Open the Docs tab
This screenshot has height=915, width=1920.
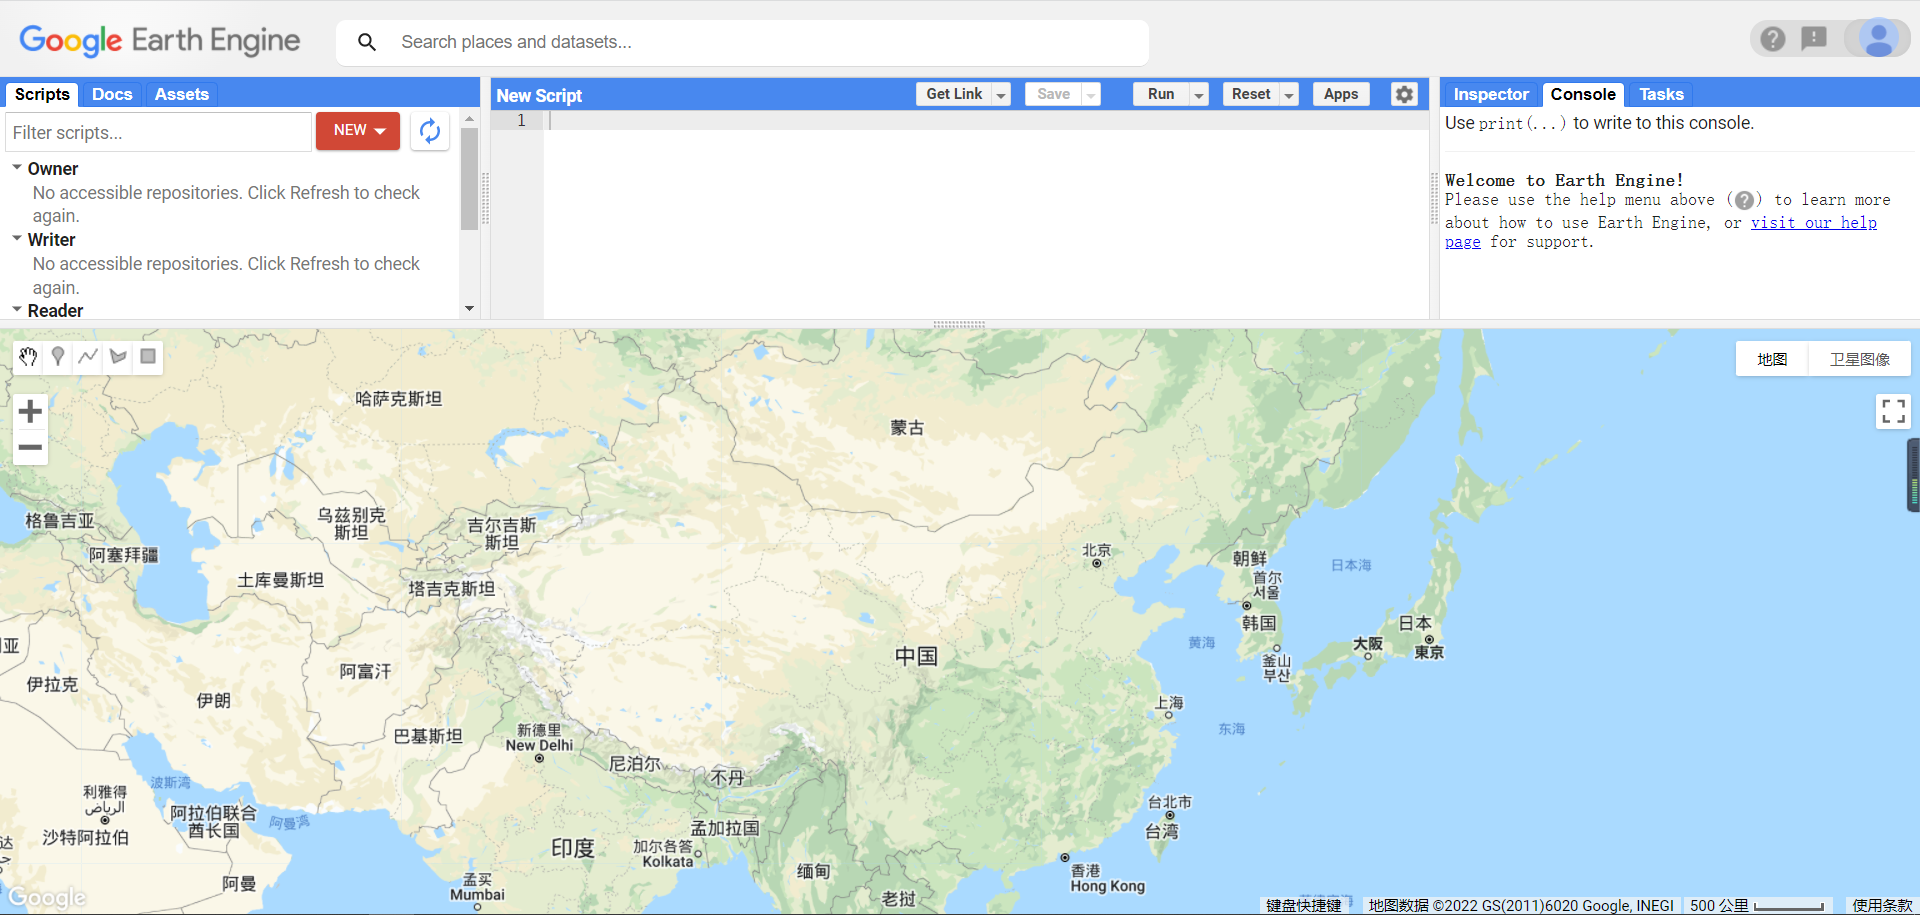(111, 93)
